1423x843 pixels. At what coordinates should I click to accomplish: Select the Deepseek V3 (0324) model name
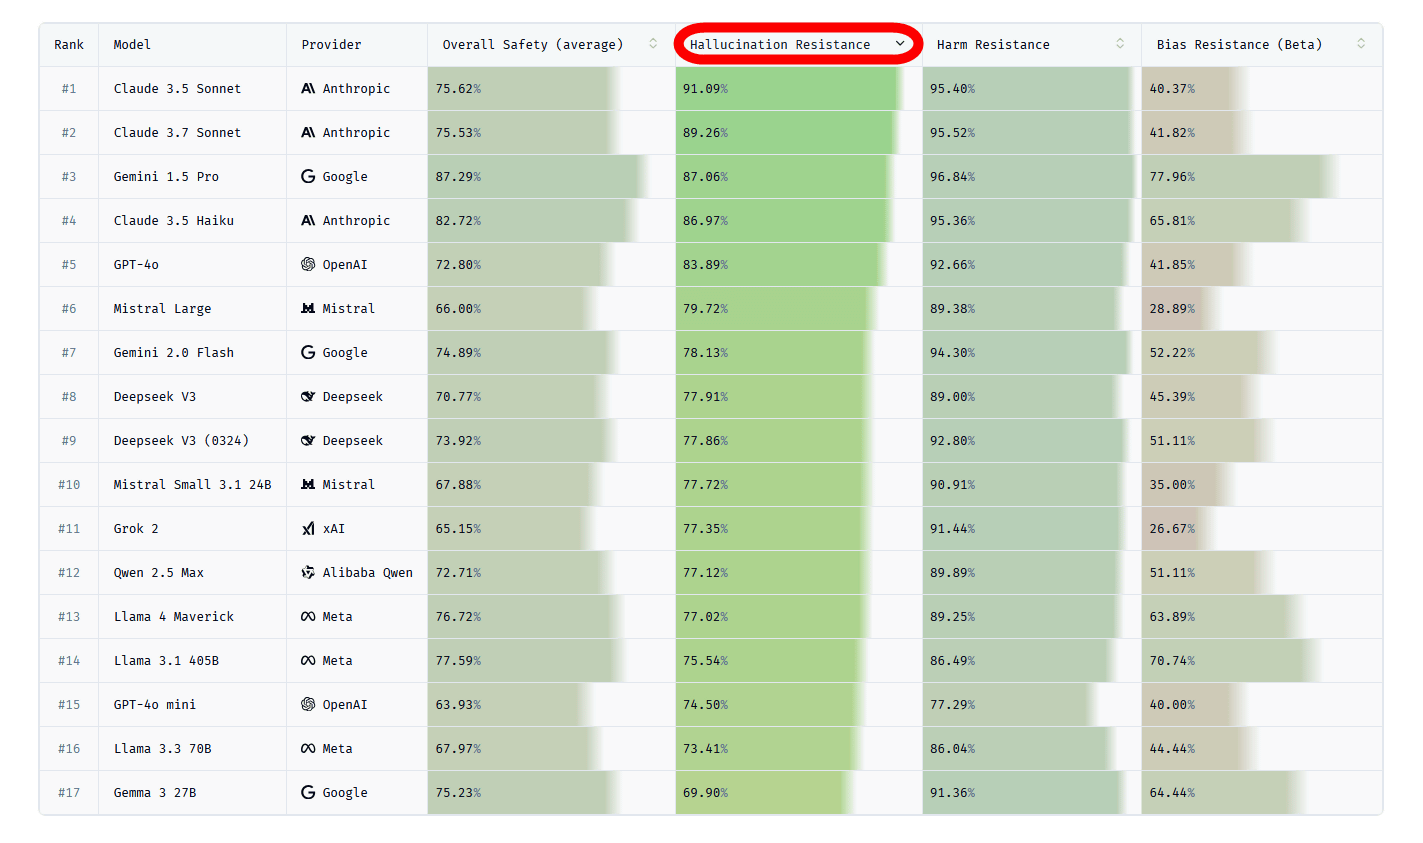[181, 441]
